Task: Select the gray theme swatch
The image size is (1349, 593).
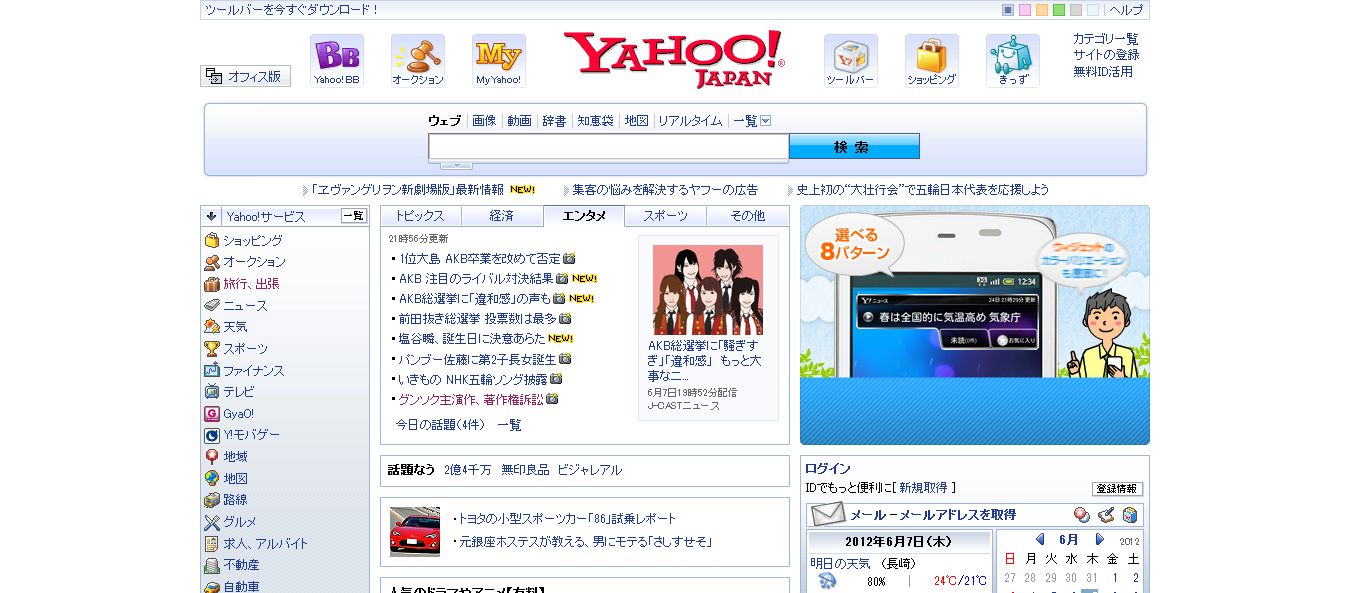Action: [1076, 10]
